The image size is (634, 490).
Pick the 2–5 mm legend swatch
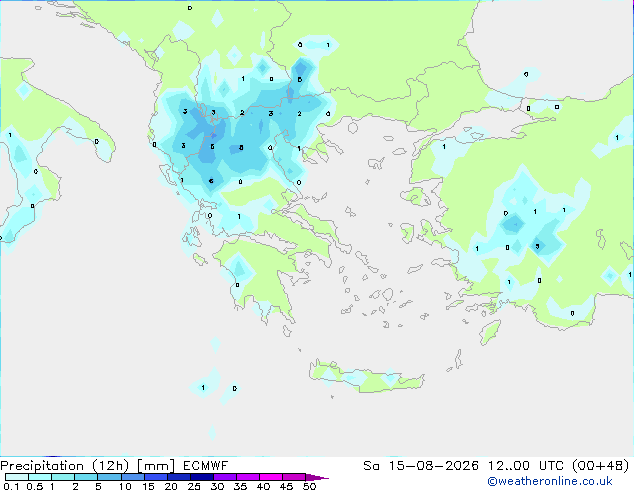86,477
